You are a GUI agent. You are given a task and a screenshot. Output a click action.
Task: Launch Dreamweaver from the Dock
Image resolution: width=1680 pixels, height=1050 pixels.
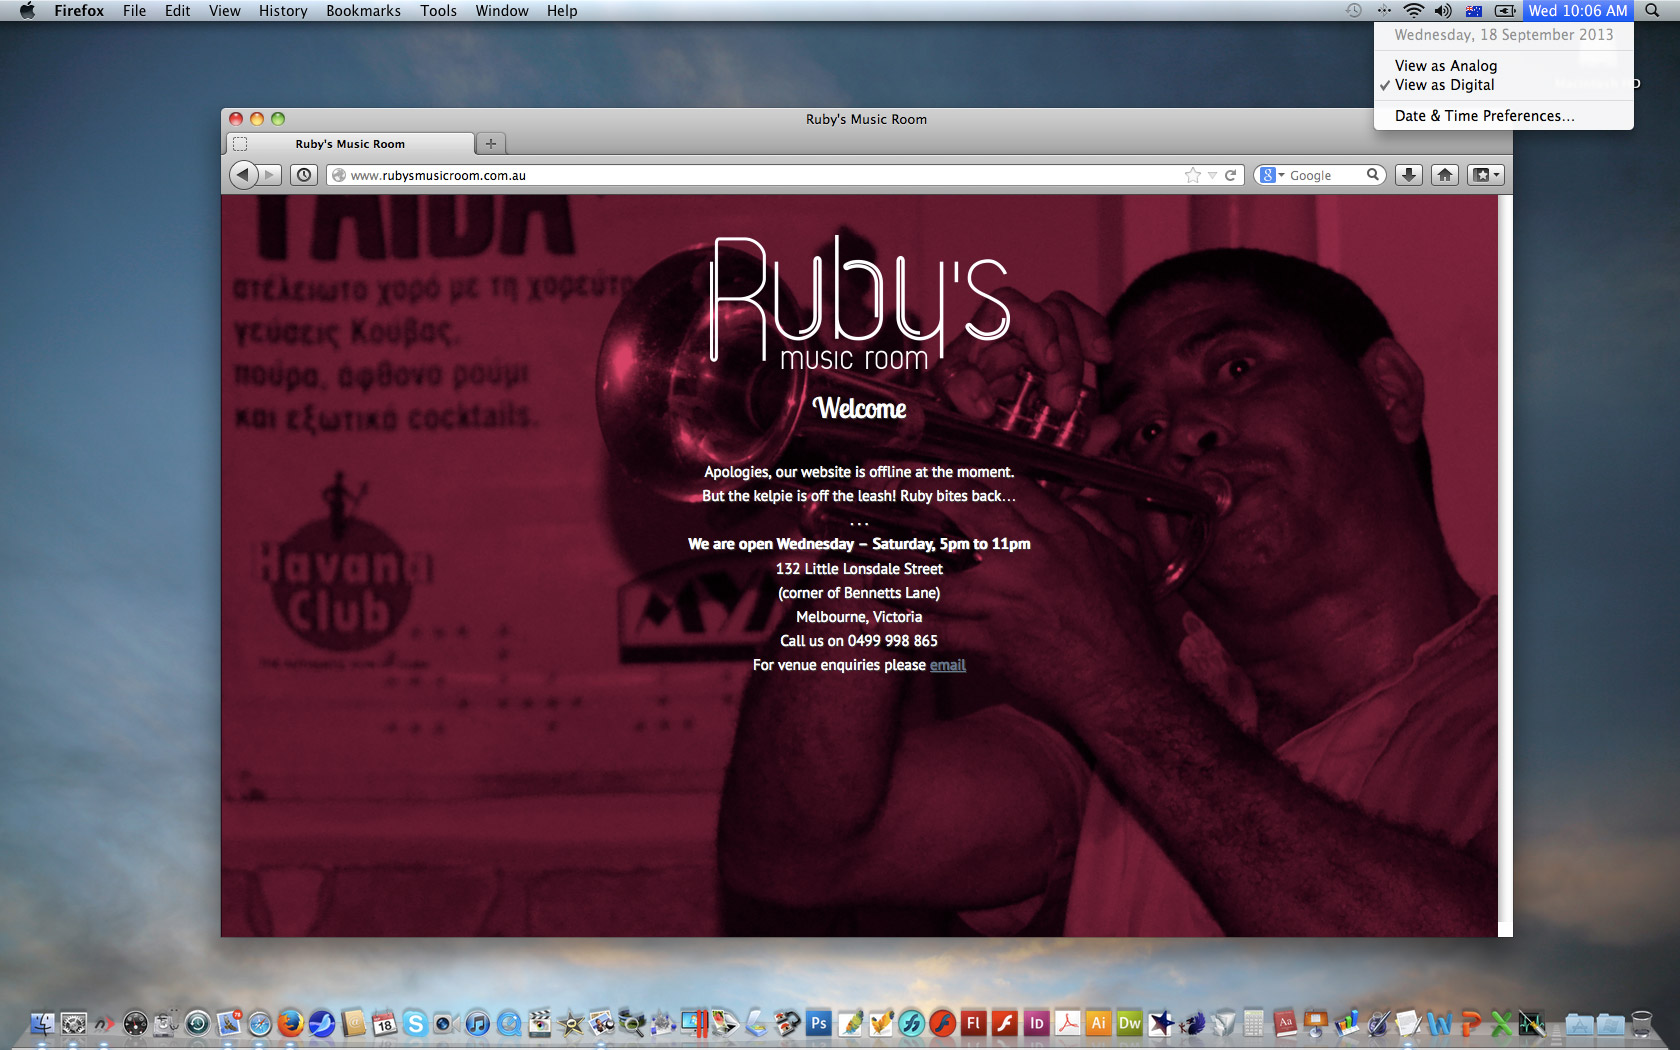(x=1129, y=1023)
